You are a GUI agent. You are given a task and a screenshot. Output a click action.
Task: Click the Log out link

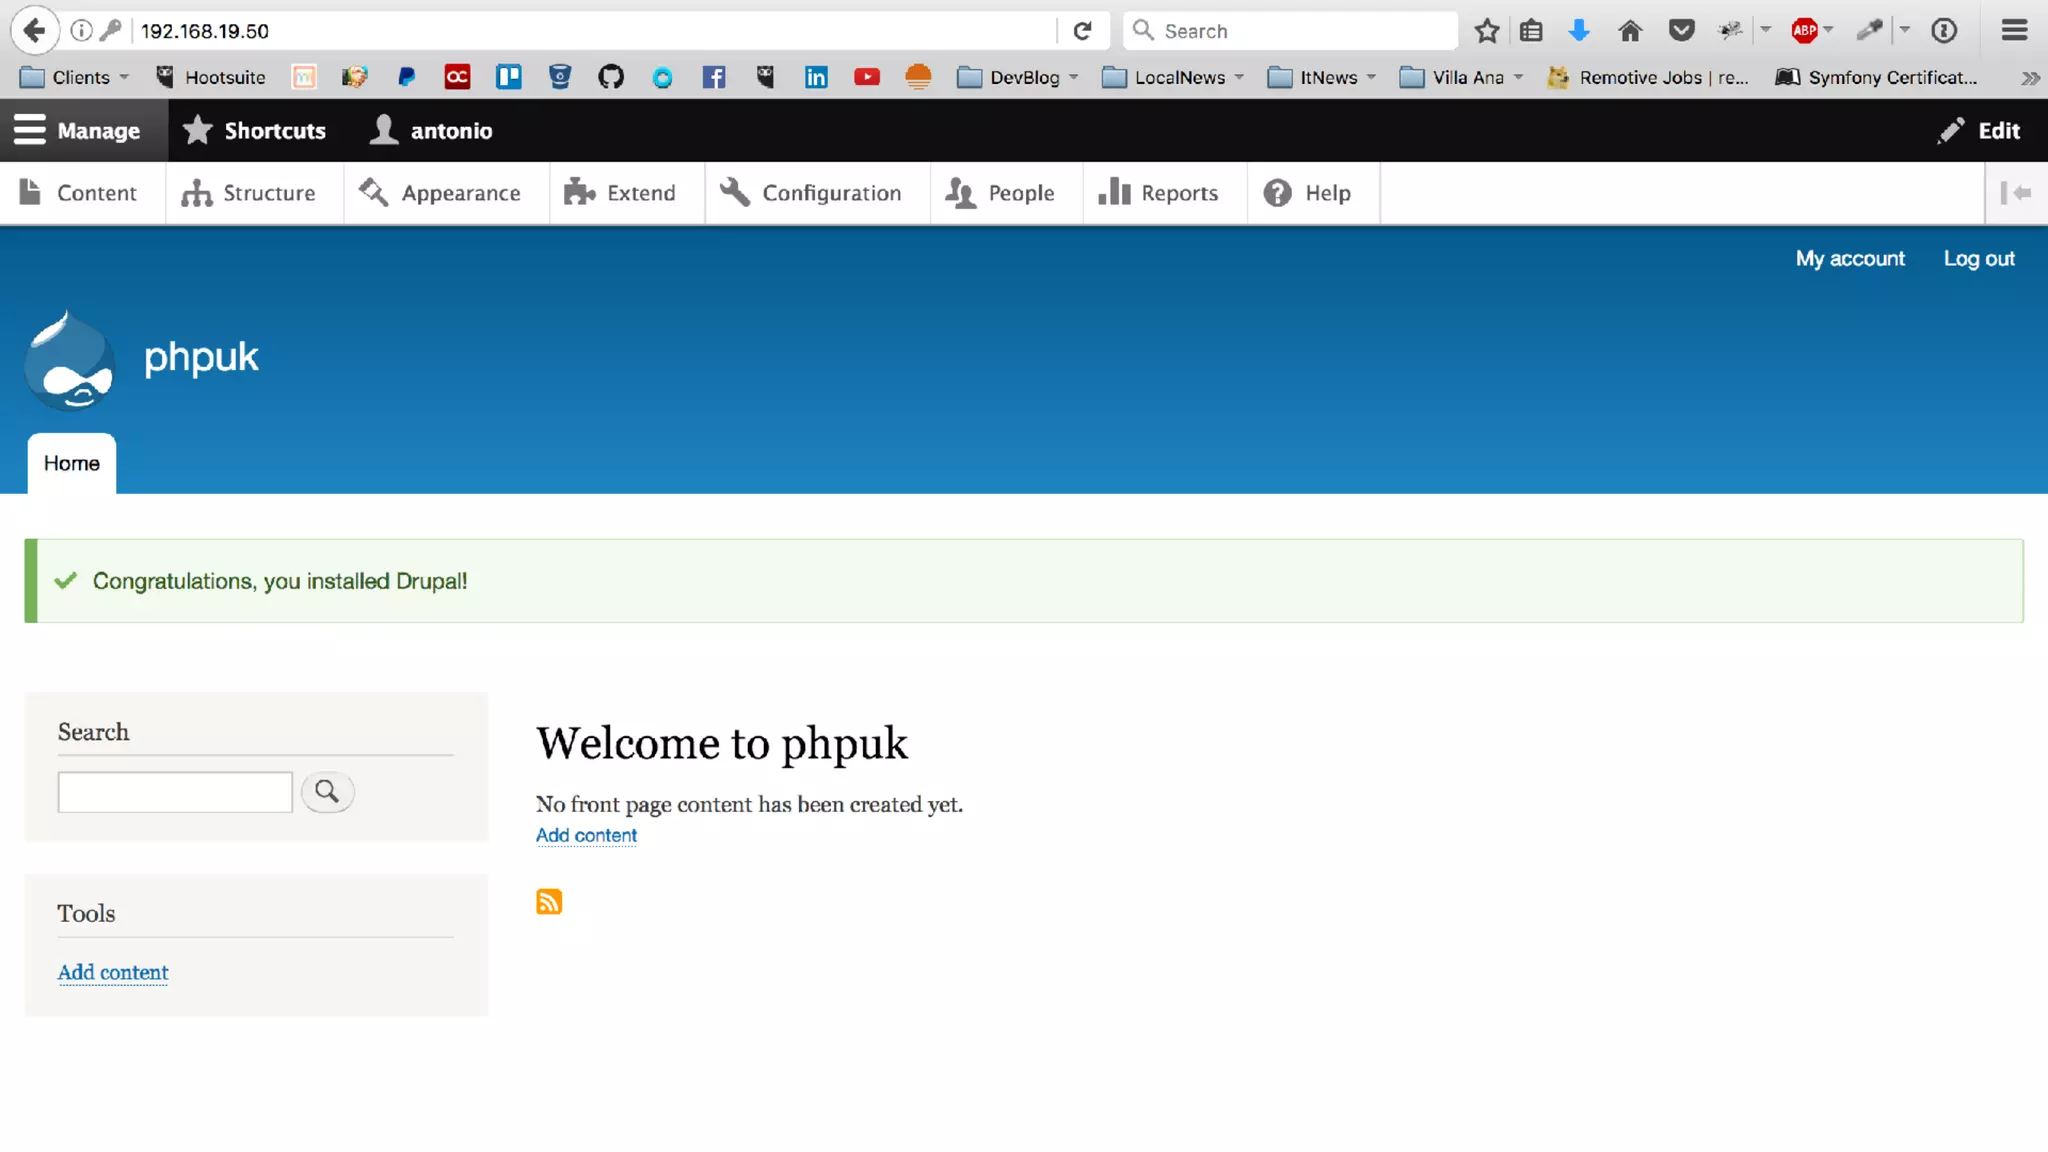click(1978, 258)
